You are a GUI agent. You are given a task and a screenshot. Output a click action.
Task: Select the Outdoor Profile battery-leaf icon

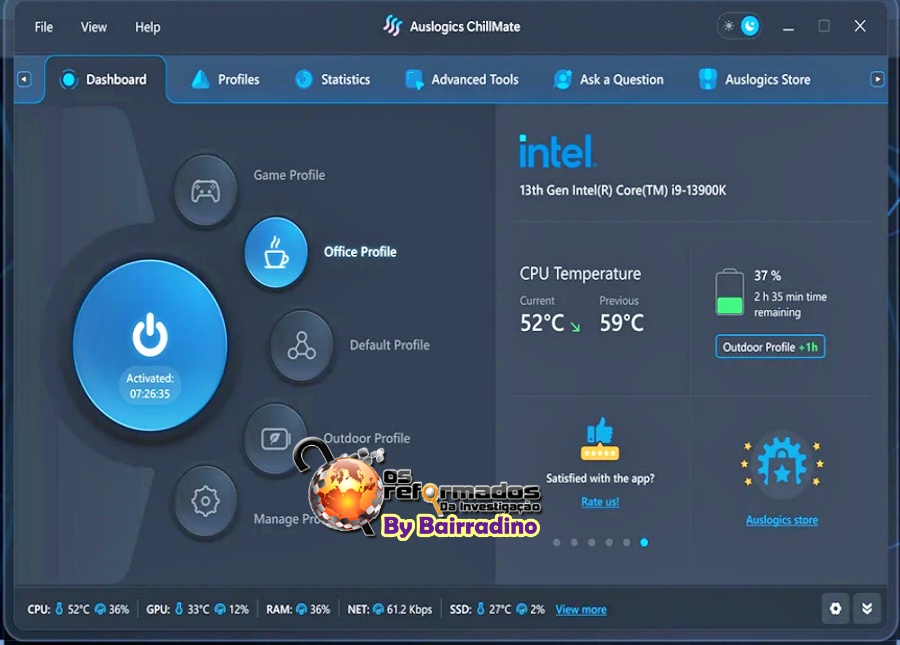pyautogui.click(x=276, y=439)
